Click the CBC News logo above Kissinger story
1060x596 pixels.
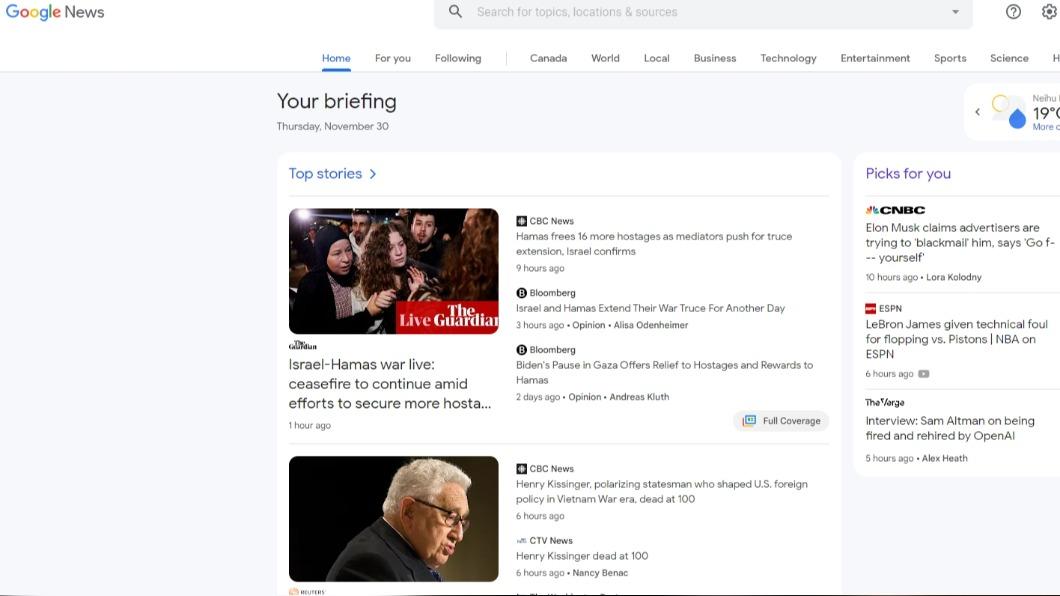click(521, 468)
